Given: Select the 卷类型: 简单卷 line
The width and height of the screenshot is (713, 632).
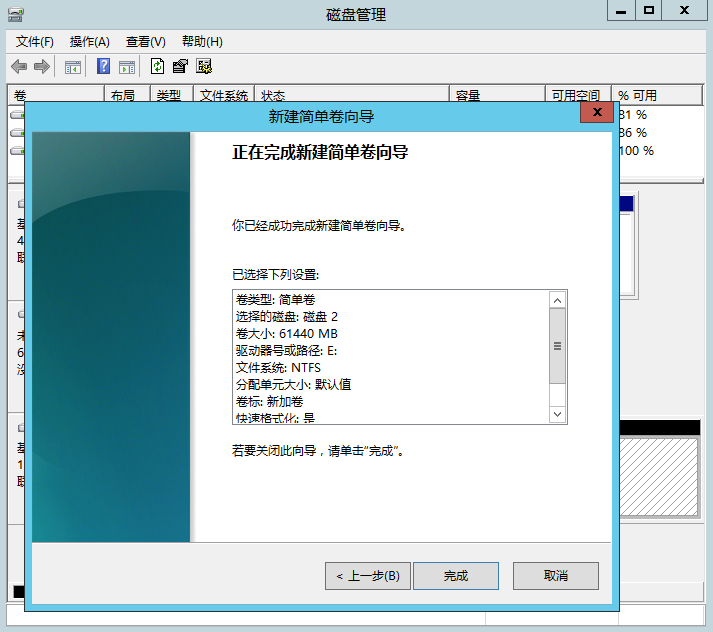Looking at the screenshot, I should tap(275, 300).
